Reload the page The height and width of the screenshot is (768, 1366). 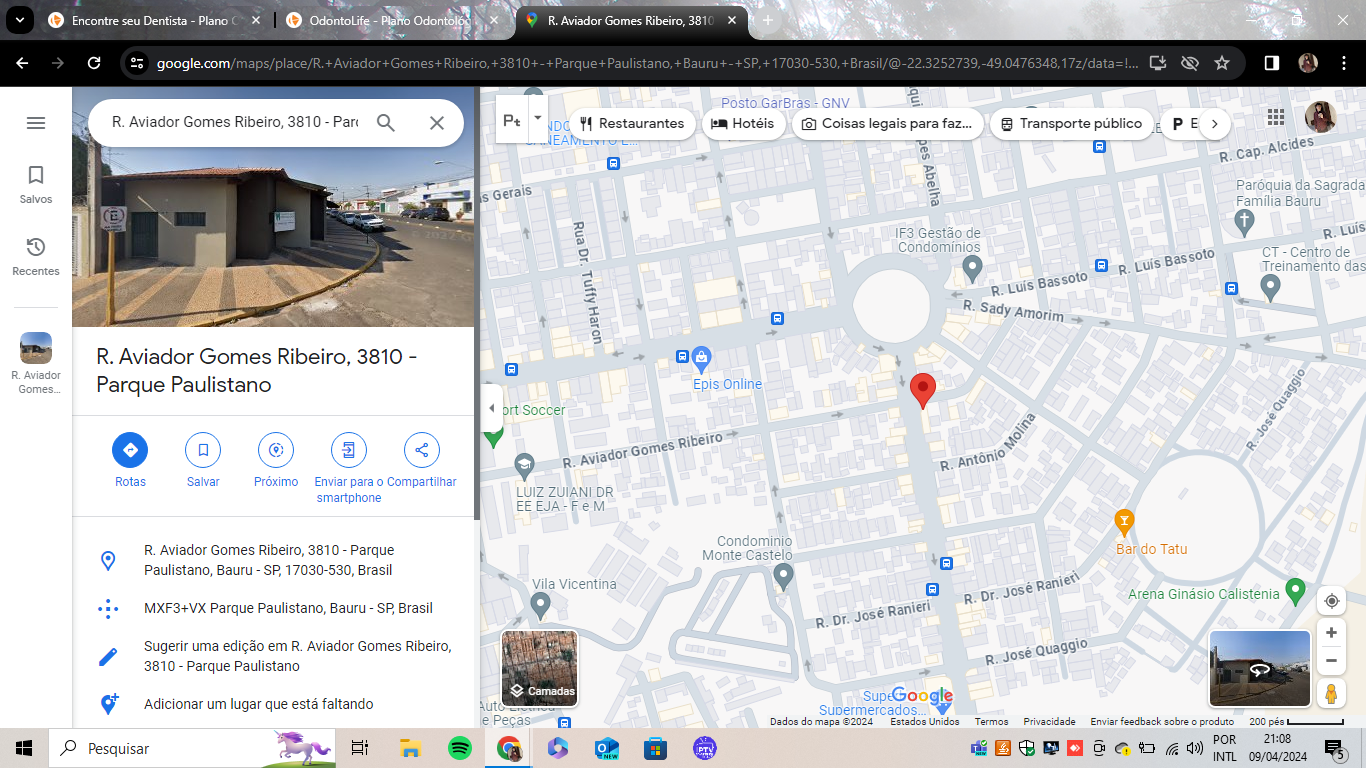94,63
